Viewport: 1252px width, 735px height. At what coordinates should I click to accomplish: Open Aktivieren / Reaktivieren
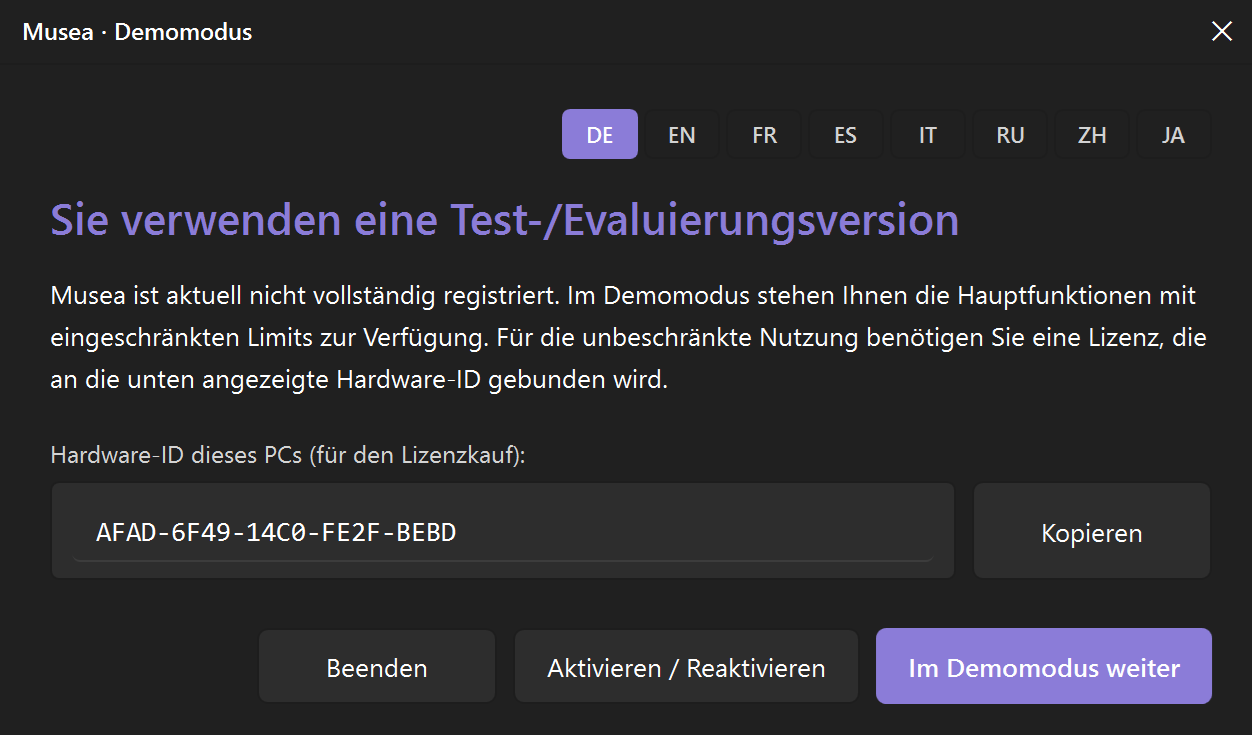[686, 667]
